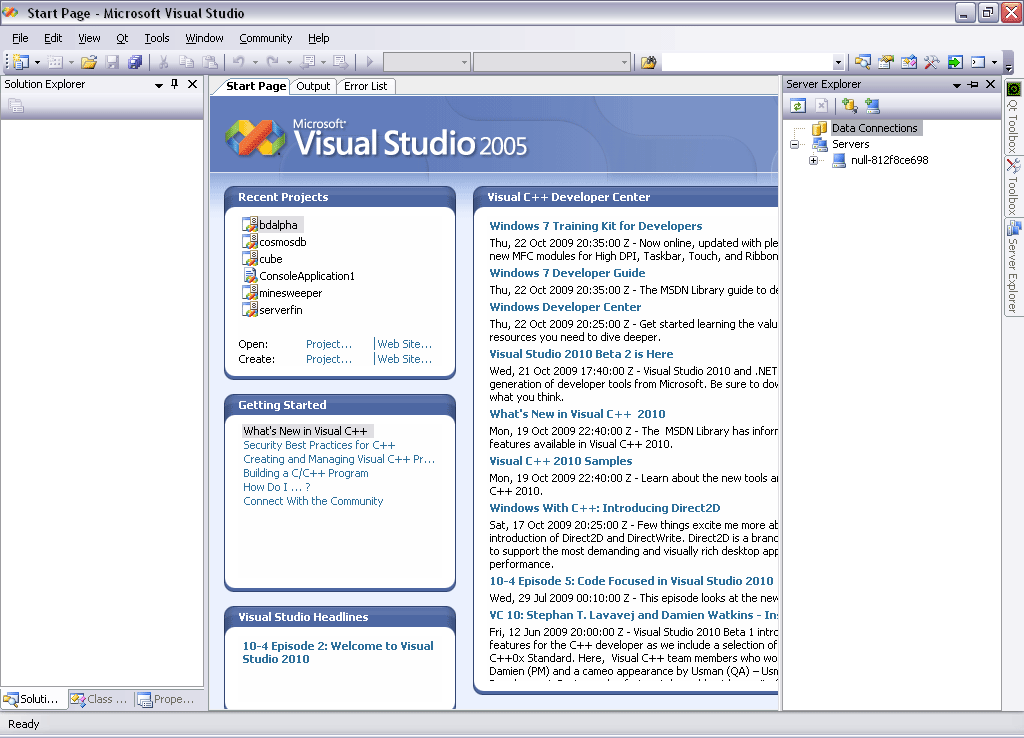Switch to the Class View bottom tab
The height and width of the screenshot is (738, 1024).
coord(99,699)
